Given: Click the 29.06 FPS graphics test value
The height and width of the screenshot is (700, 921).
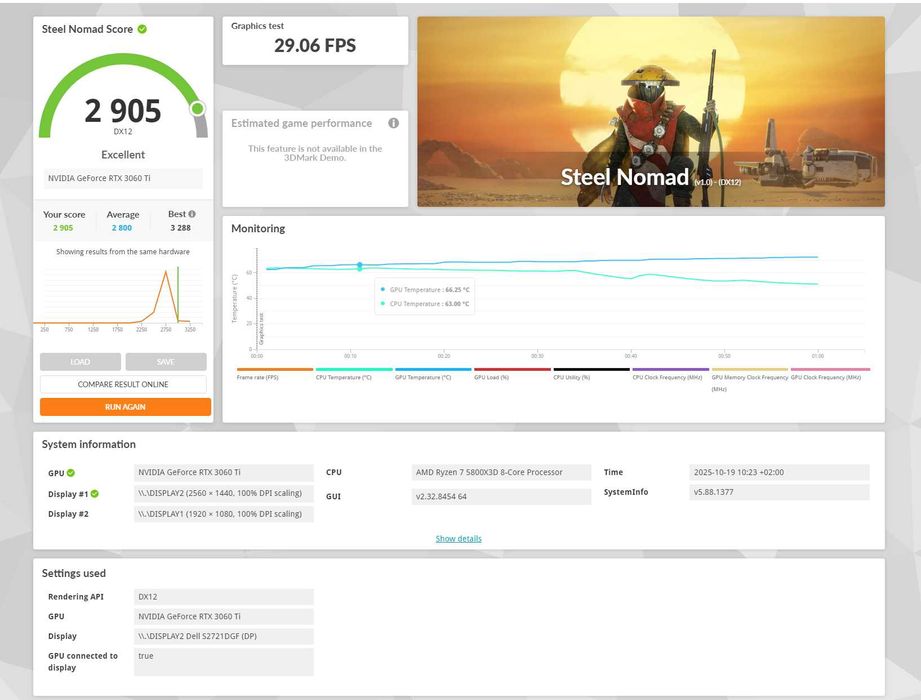Looking at the screenshot, I should click(315, 45).
